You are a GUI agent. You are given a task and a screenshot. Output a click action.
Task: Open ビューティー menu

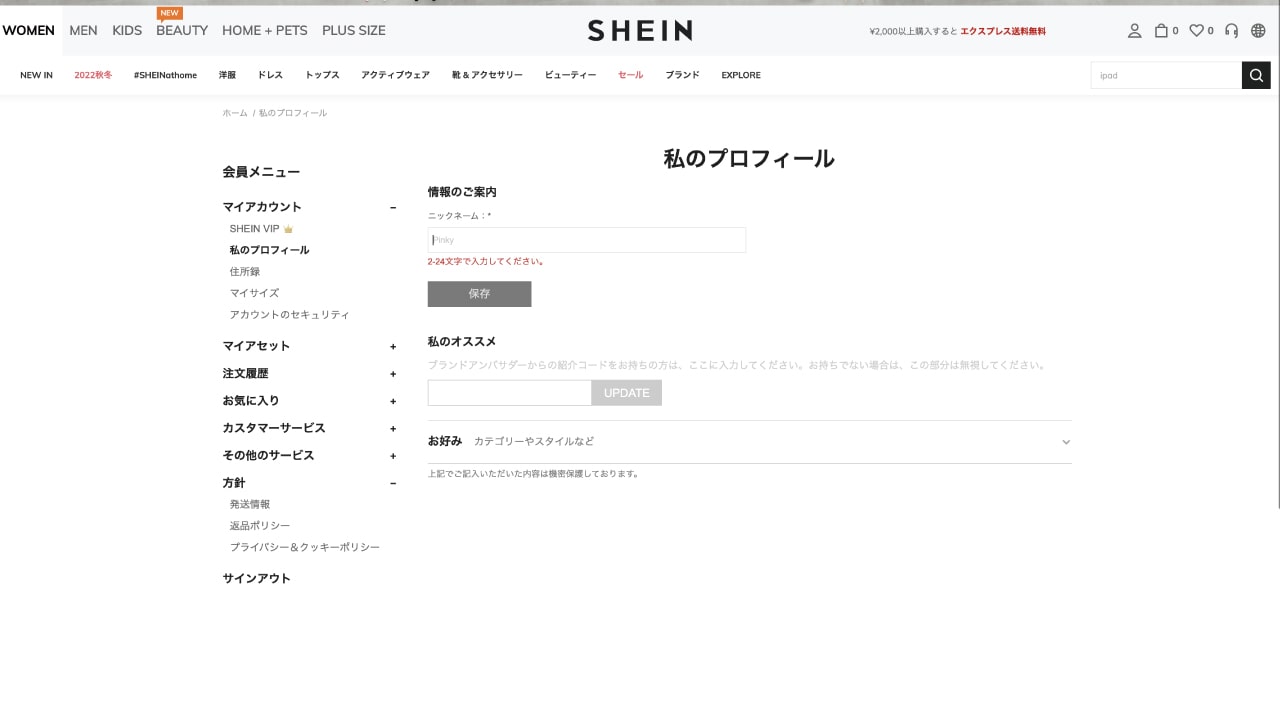point(570,75)
